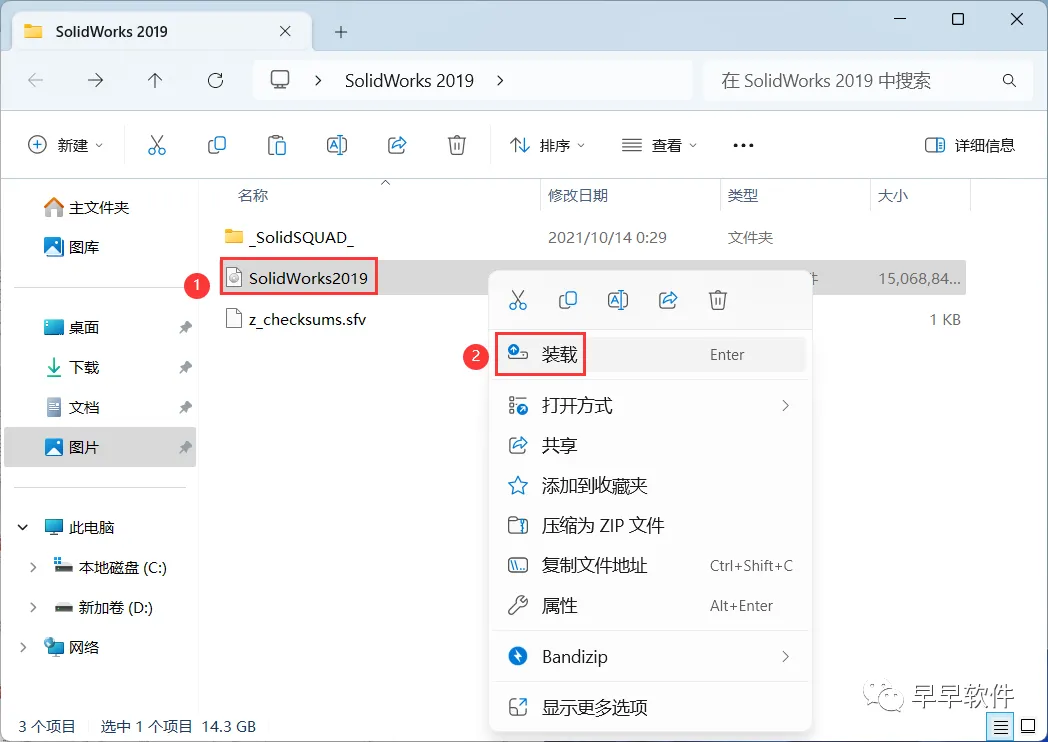Expand the 网络 tree node
This screenshot has width=1048, height=742.
click(x=23, y=648)
